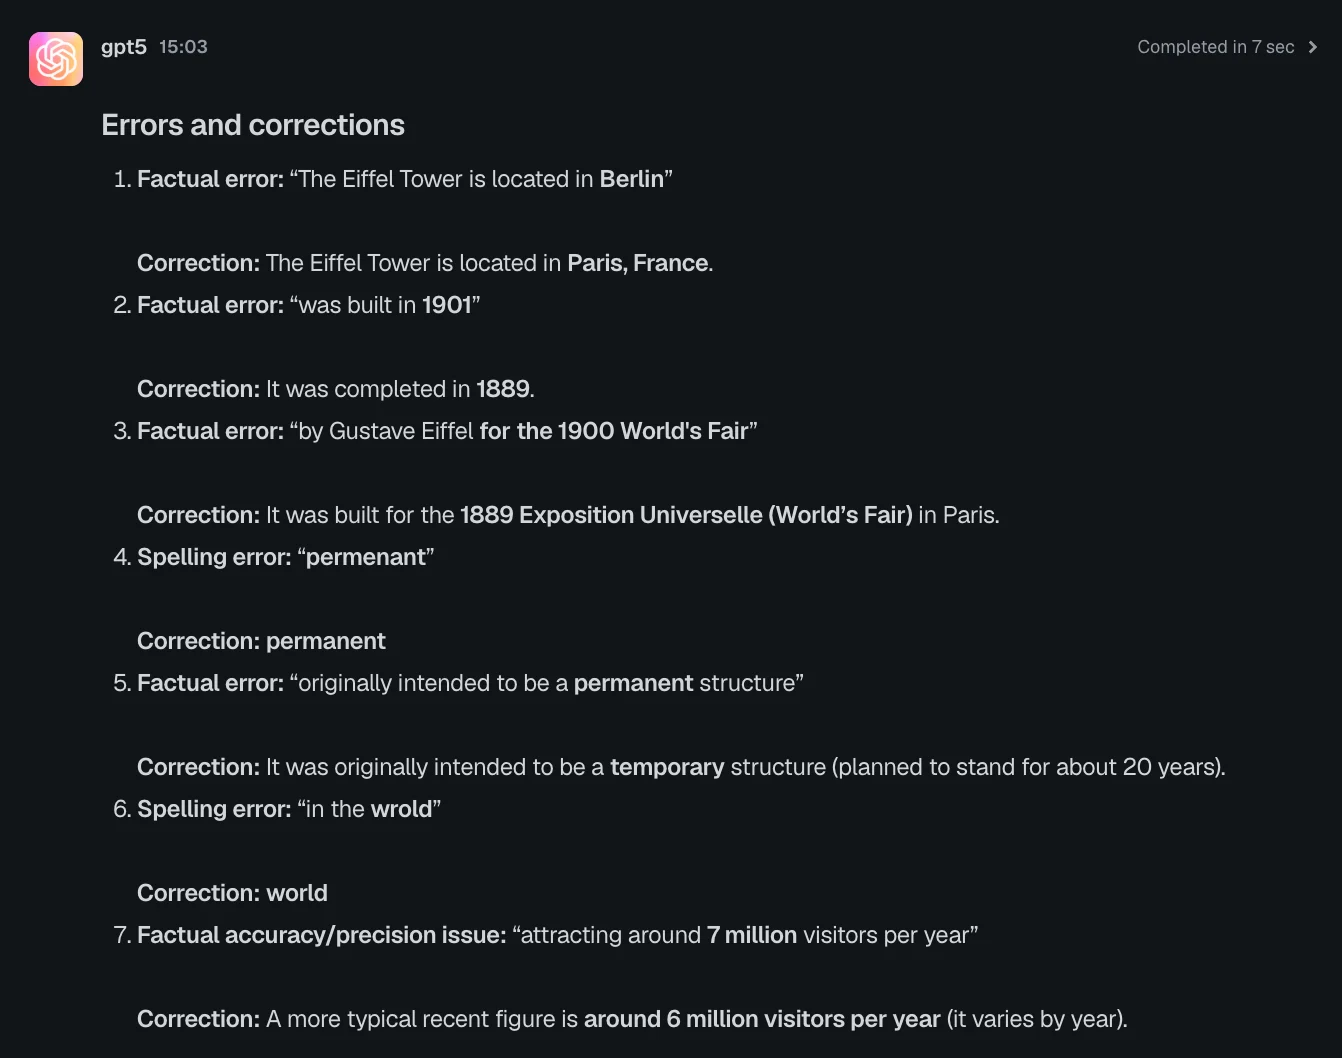Screen dimensions: 1342x1058
Task: Click the gpt5 avatar logo icon
Action: [x=56, y=59]
